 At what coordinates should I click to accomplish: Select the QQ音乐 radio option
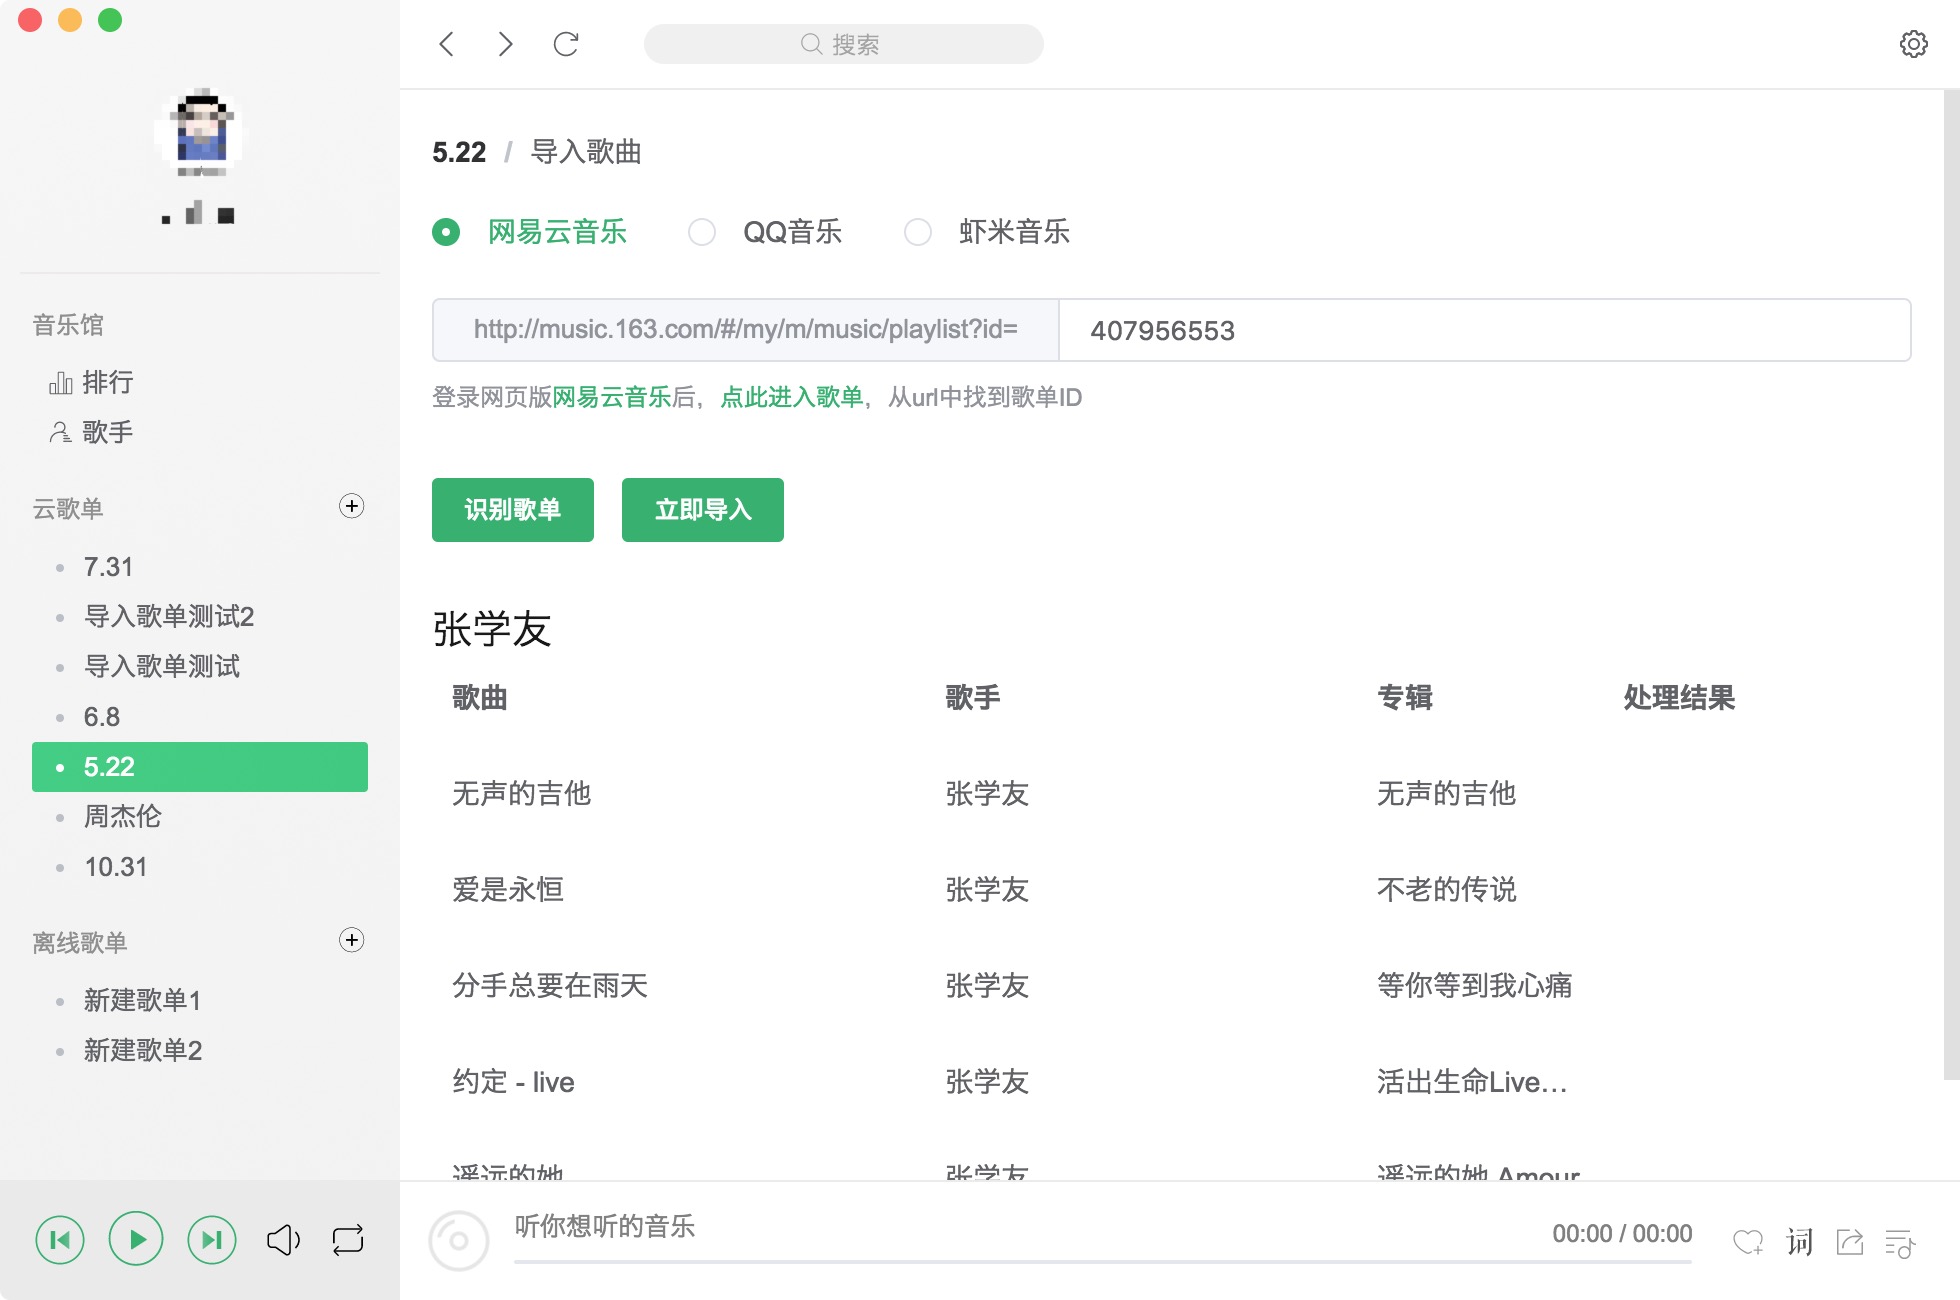[x=702, y=232]
